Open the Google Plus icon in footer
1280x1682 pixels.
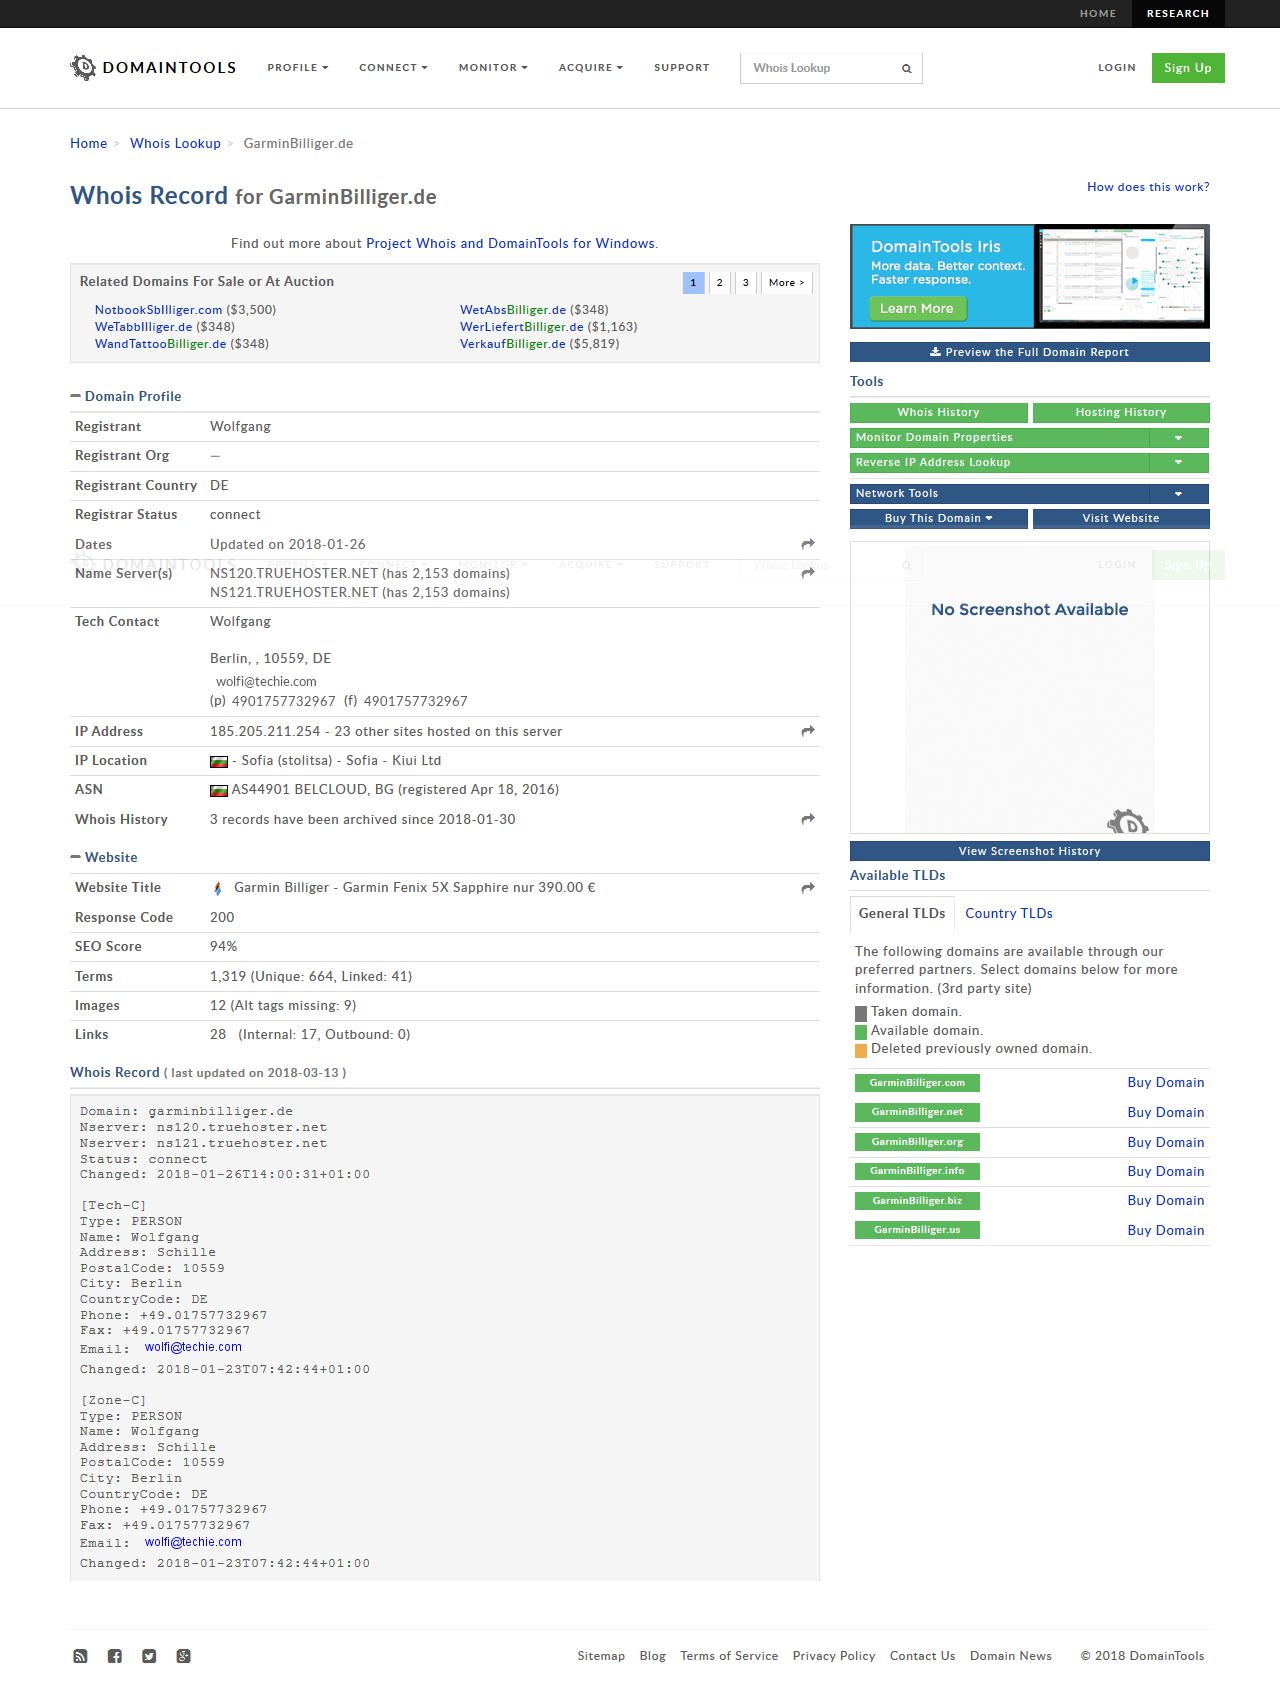pyautogui.click(x=183, y=1656)
